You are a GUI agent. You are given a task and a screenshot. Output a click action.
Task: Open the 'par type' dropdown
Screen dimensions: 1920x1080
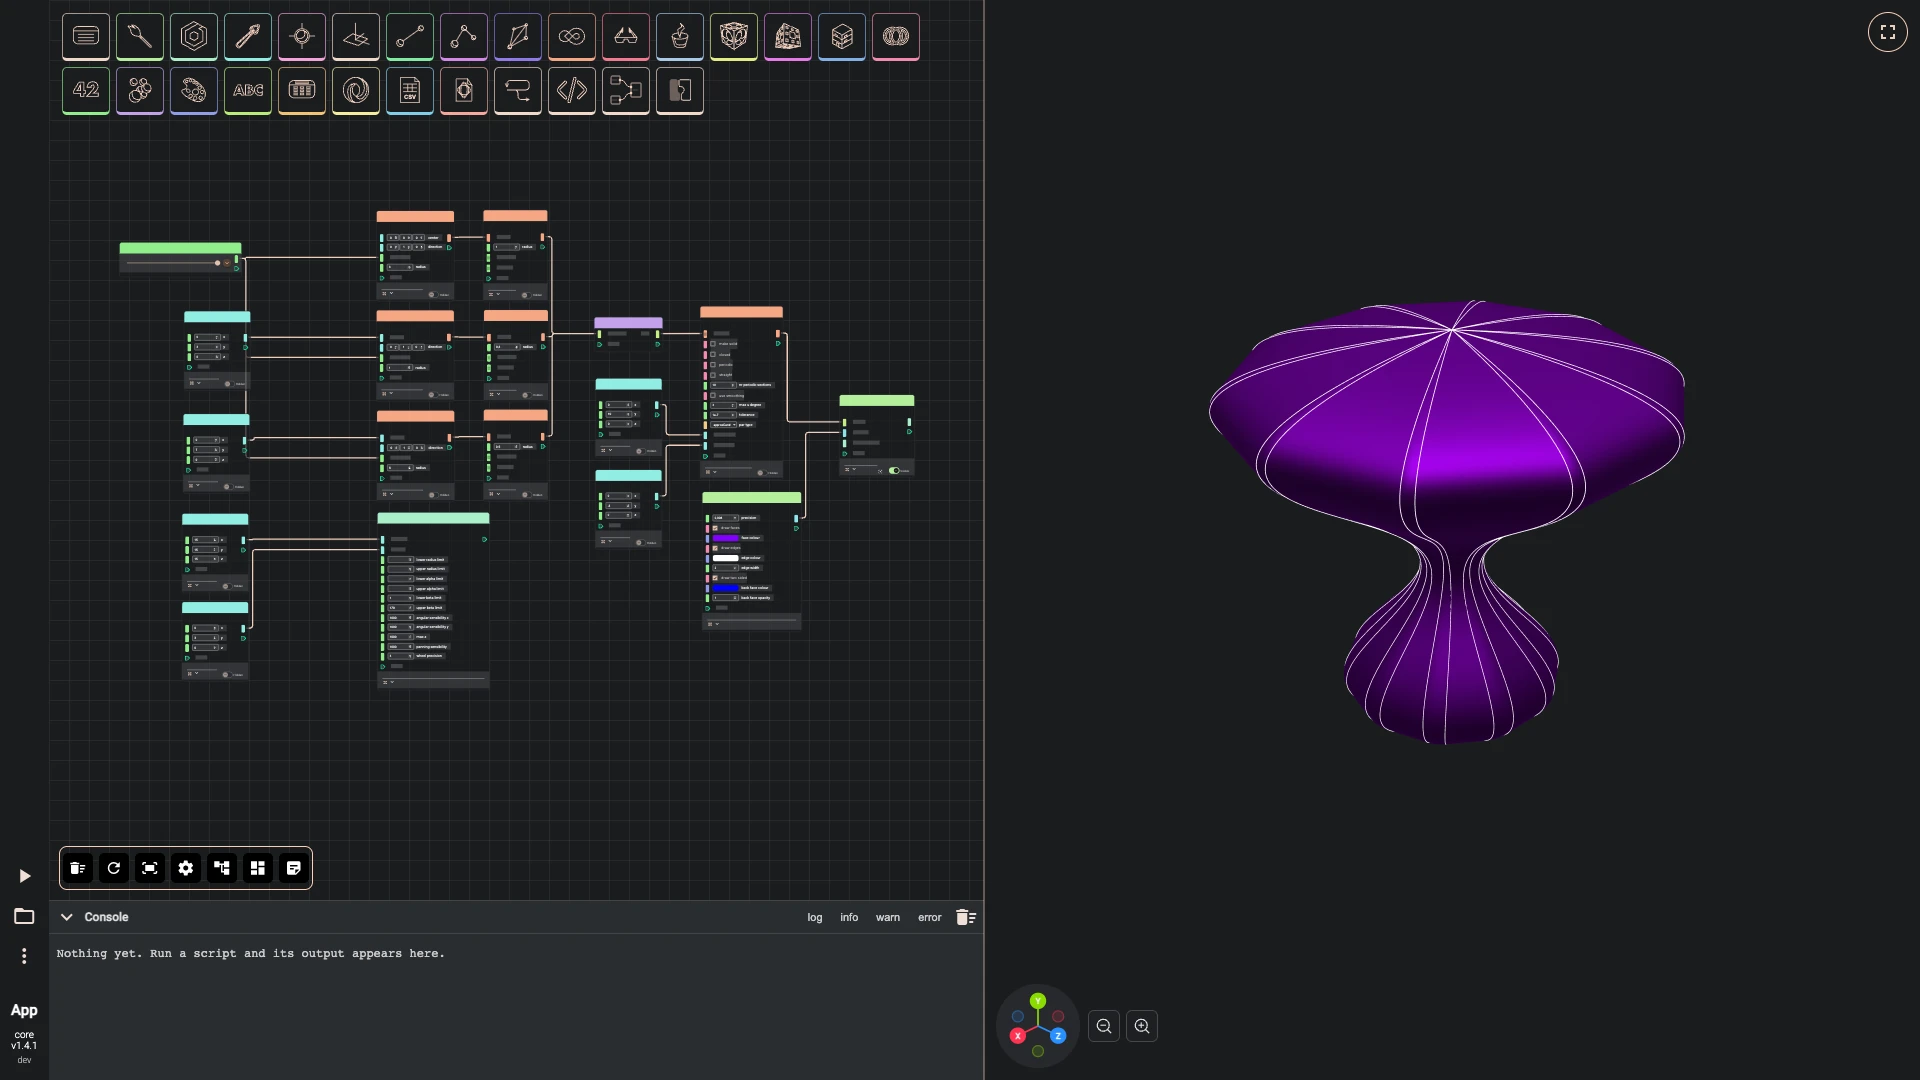pyautogui.click(x=723, y=425)
